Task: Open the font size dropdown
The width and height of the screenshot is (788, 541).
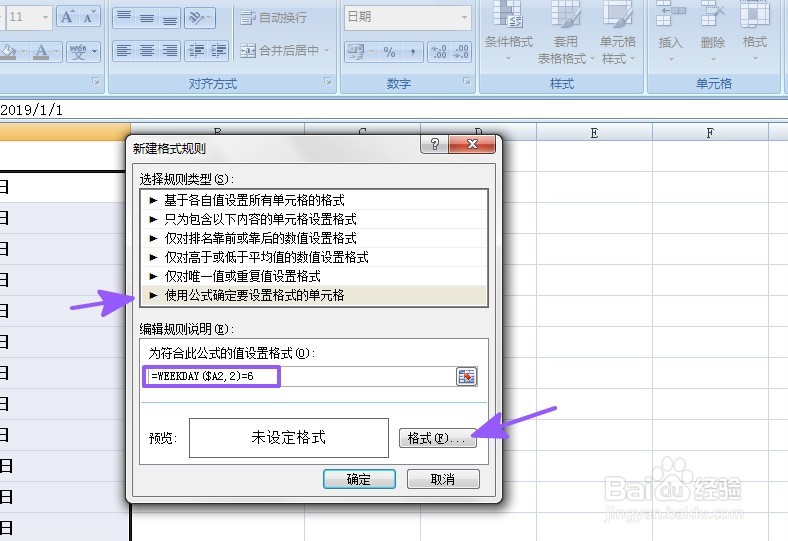Action: click(45, 17)
